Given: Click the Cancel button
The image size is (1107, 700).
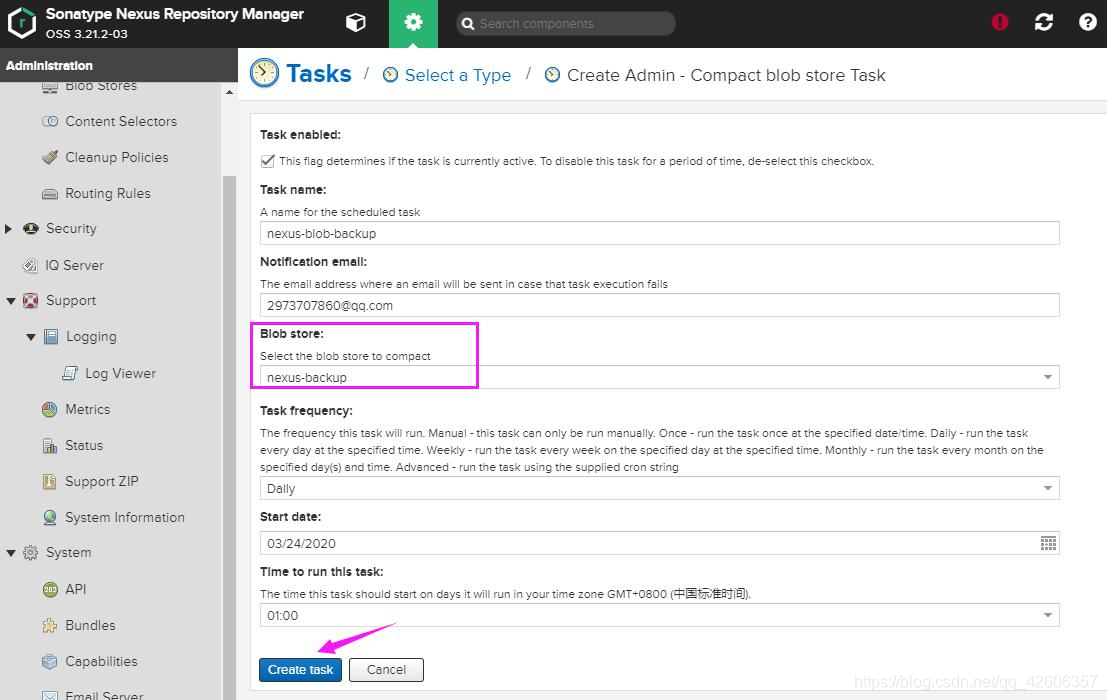Looking at the screenshot, I should 386,670.
